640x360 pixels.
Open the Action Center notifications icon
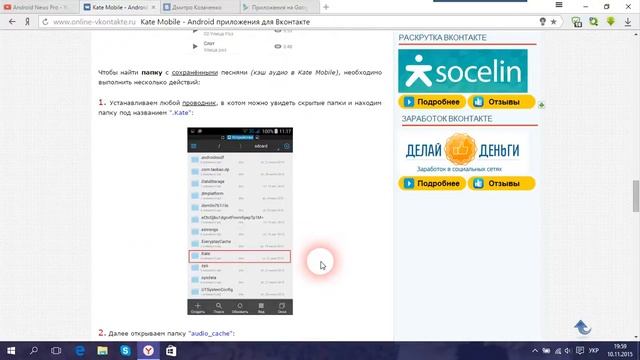coord(580,351)
